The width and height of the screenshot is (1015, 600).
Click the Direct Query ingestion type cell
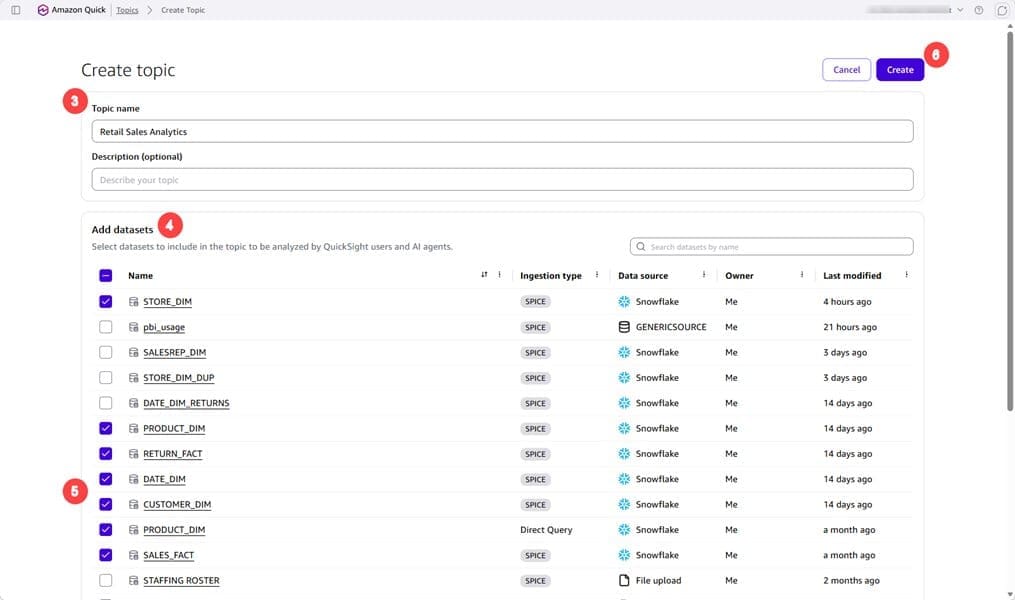click(546, 529)
